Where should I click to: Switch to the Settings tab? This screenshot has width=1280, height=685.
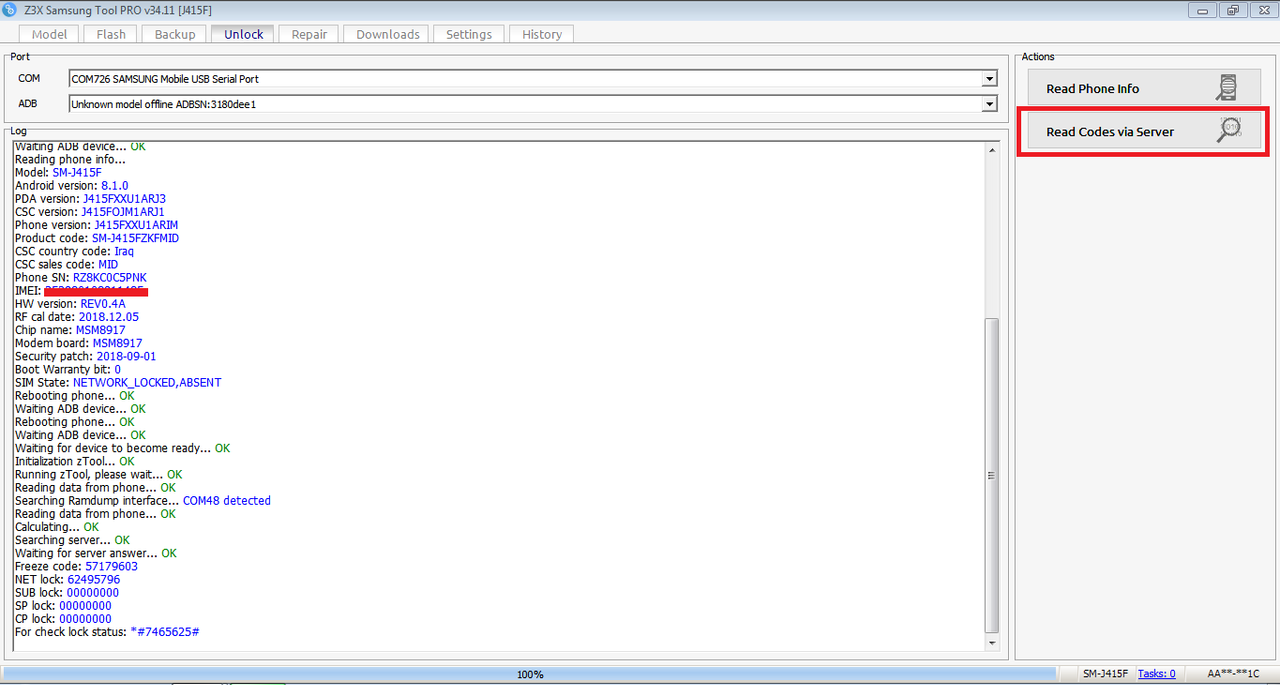tap(469, 34)
